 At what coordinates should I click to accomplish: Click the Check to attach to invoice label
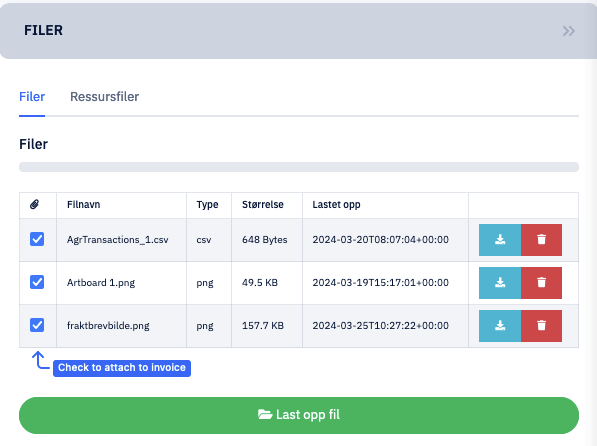click(122, 368)
